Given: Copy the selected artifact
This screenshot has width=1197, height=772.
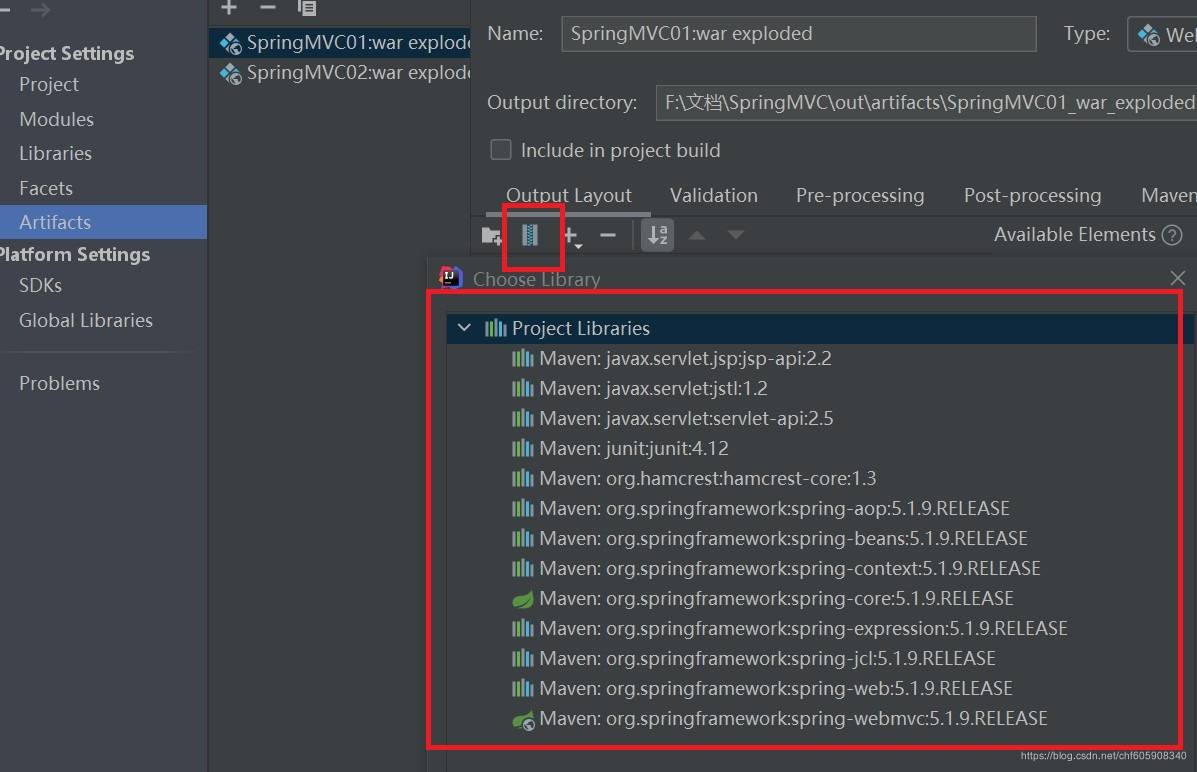Looking at the screenshot, I should click(307, 8).
